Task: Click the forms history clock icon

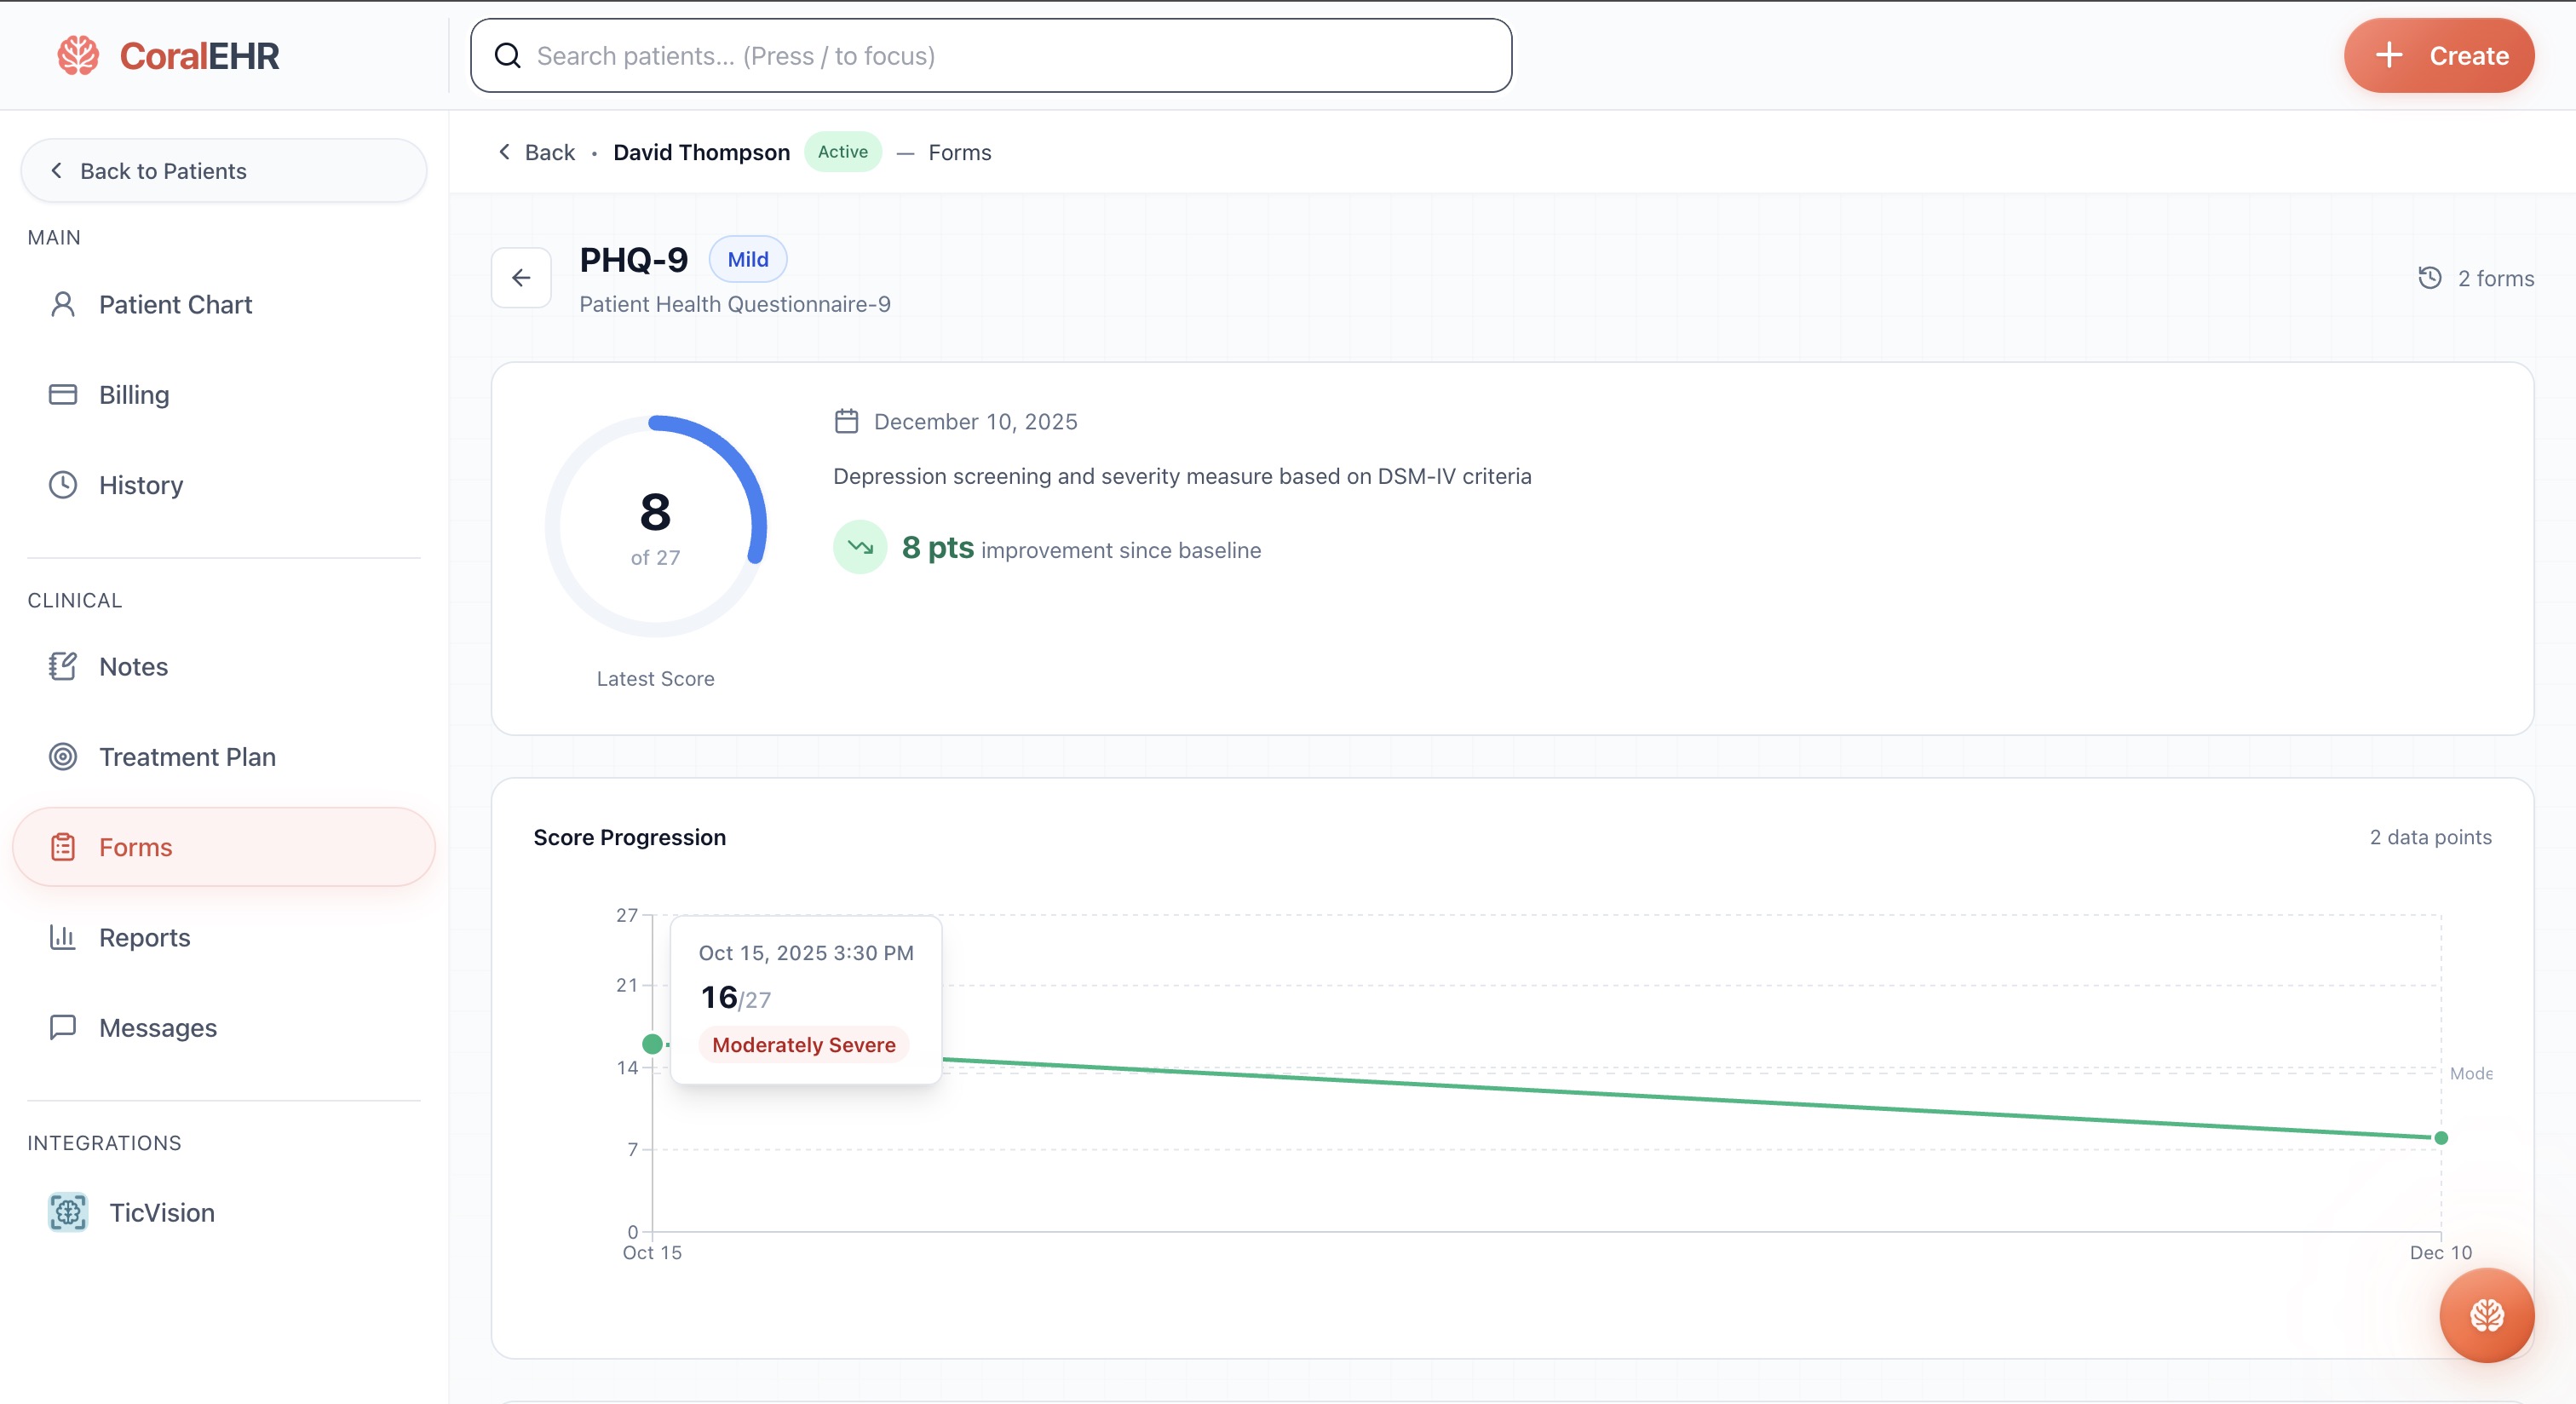Action: click(2430, 278)
